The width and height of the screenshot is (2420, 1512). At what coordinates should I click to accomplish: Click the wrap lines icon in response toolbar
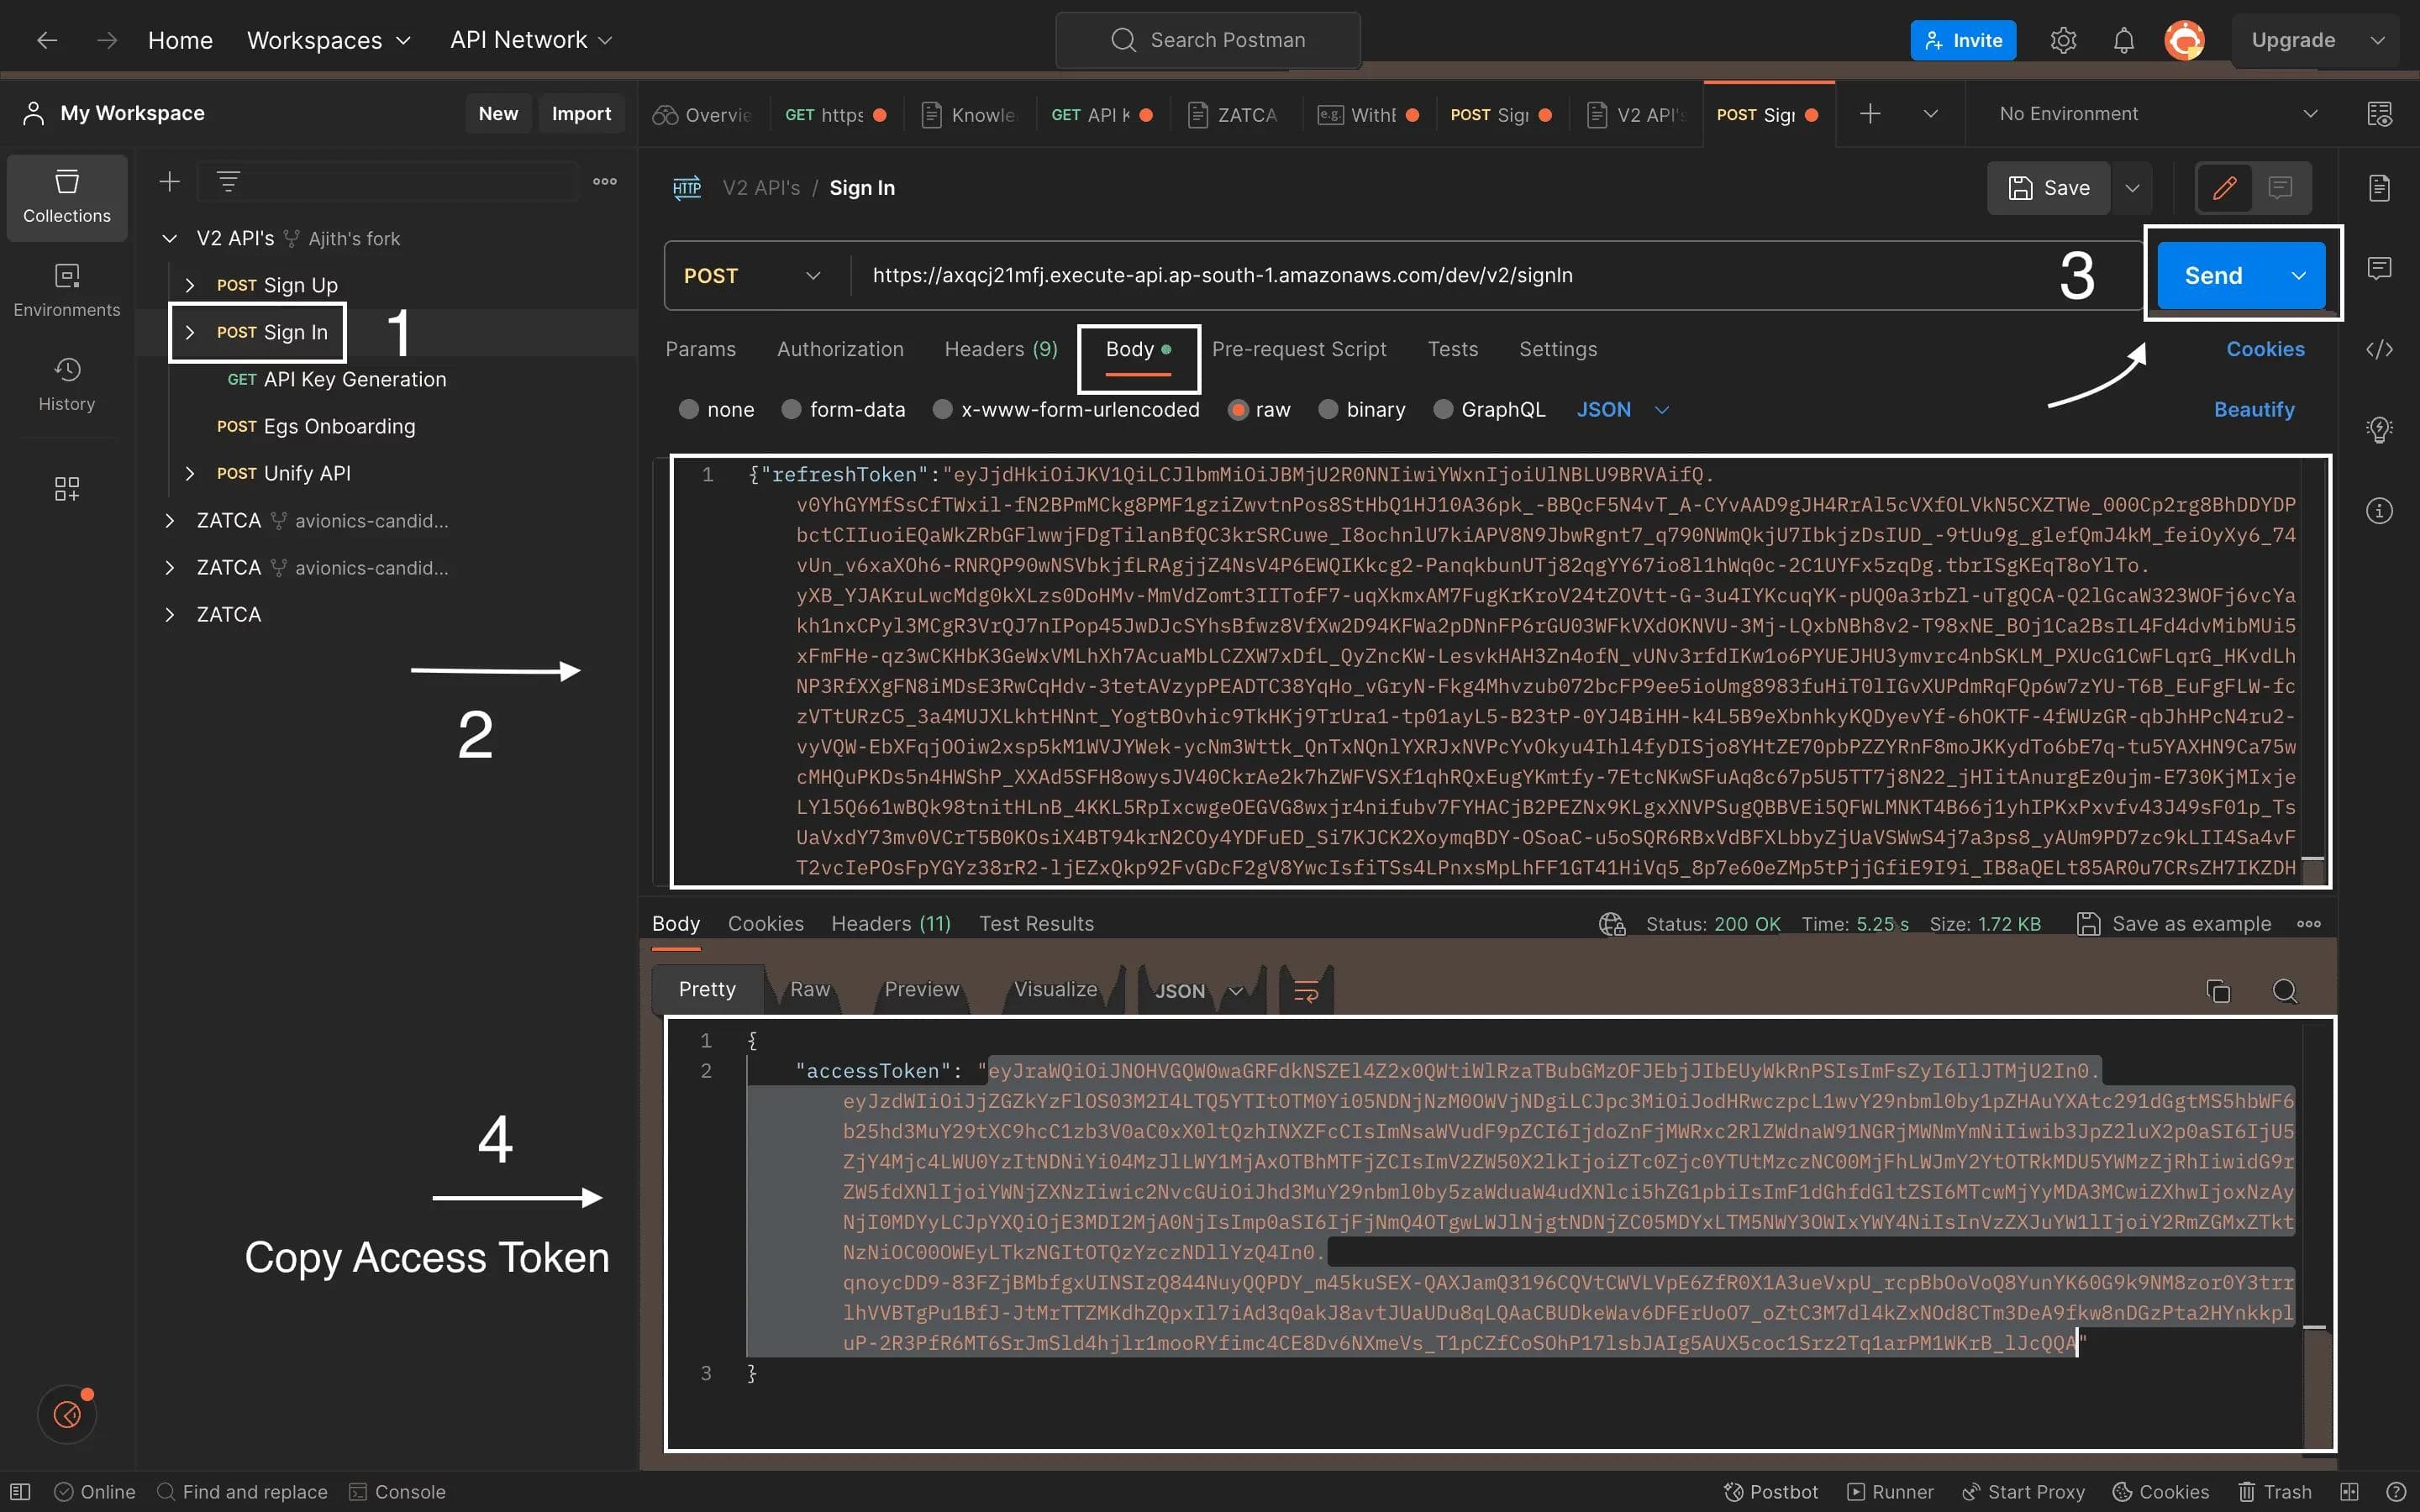(x=1306, y=991)
